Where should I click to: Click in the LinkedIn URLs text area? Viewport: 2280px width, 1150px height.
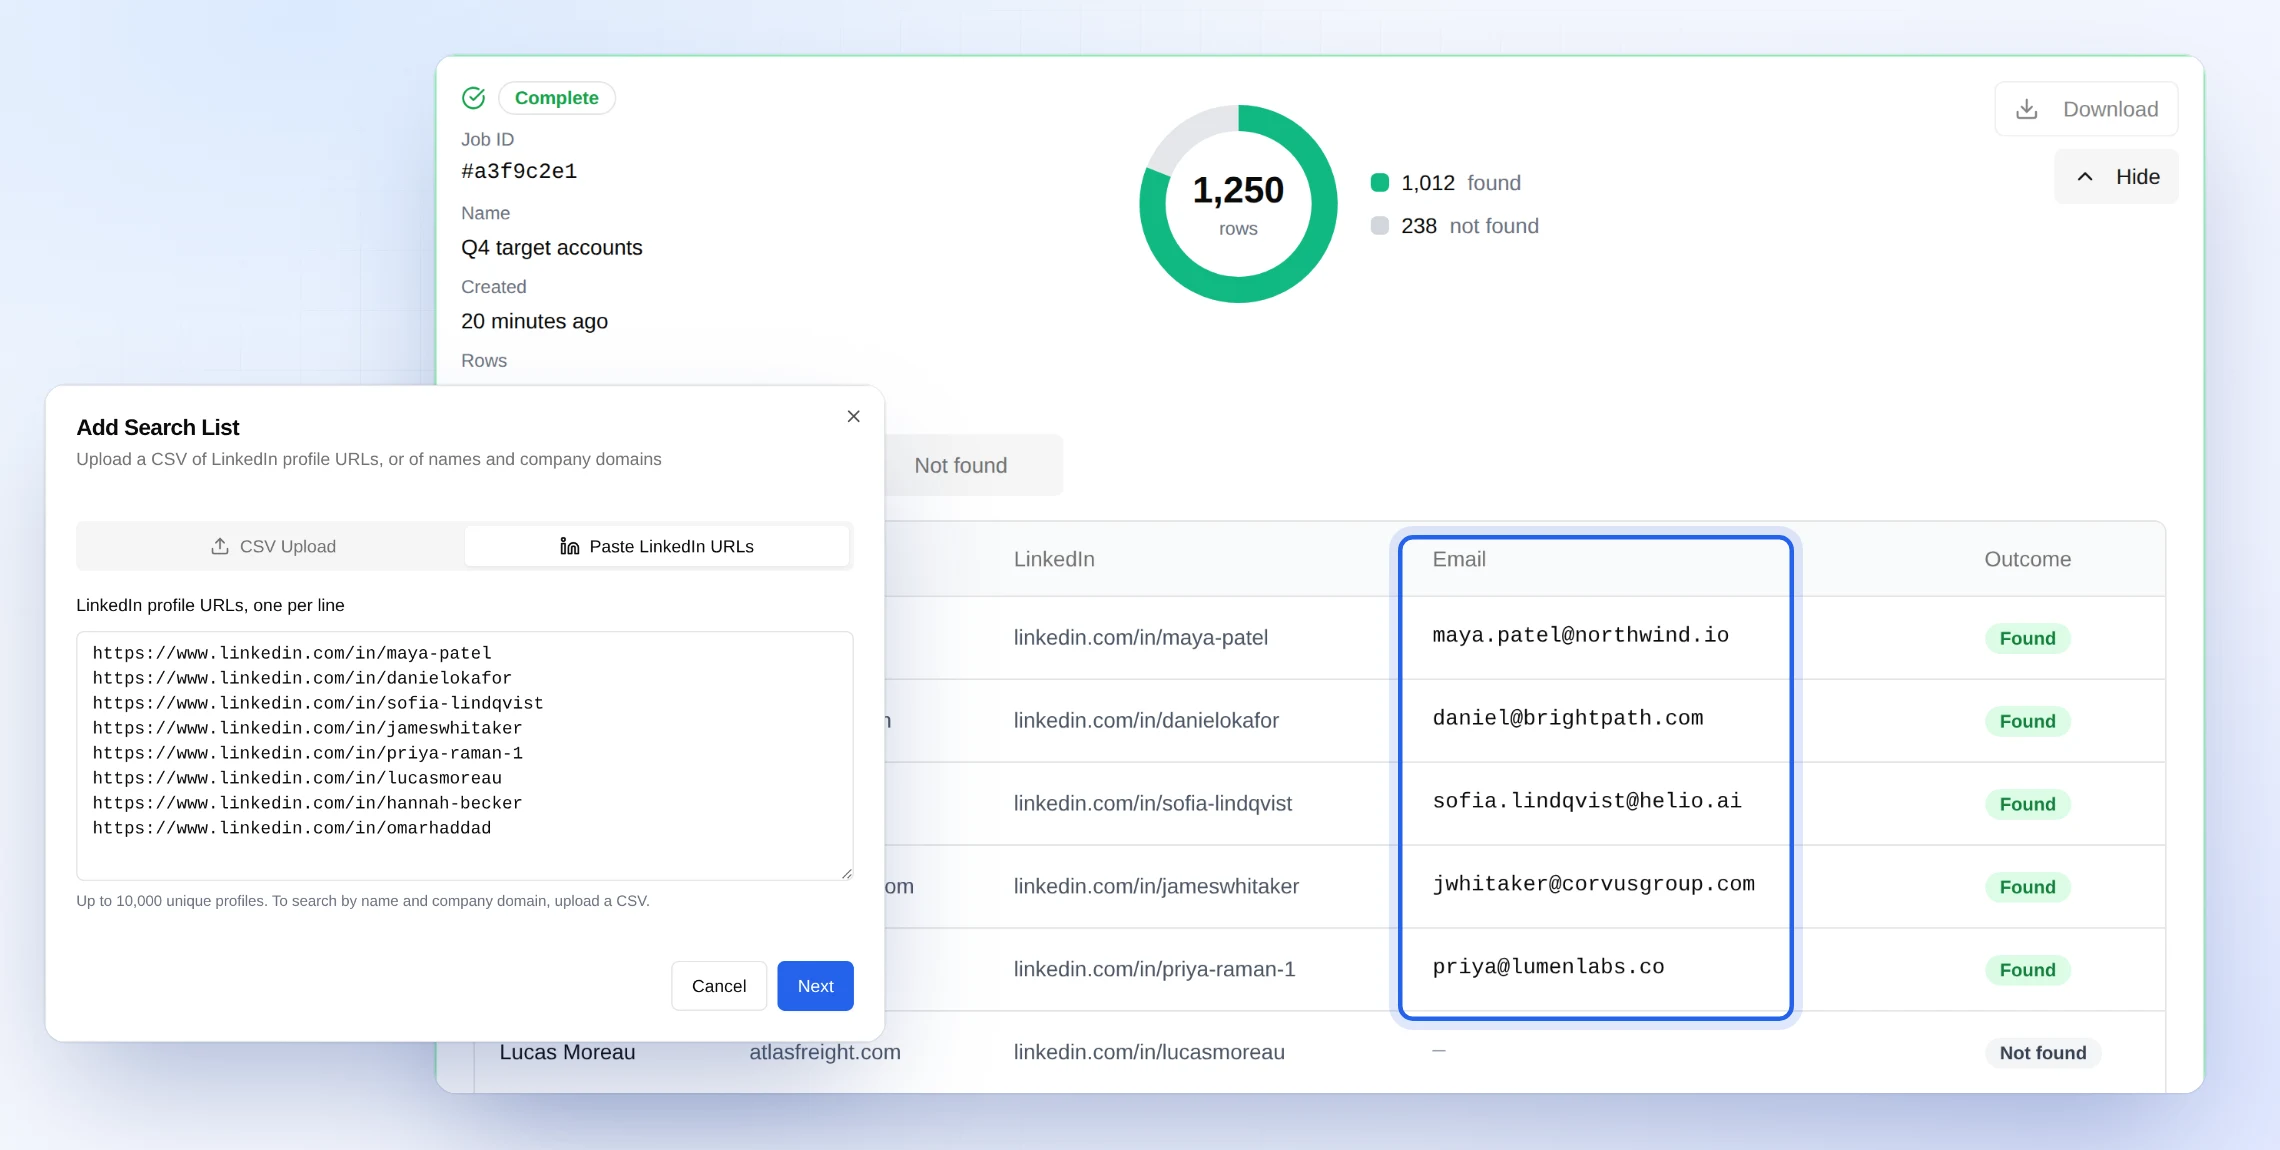coord(465,755)
